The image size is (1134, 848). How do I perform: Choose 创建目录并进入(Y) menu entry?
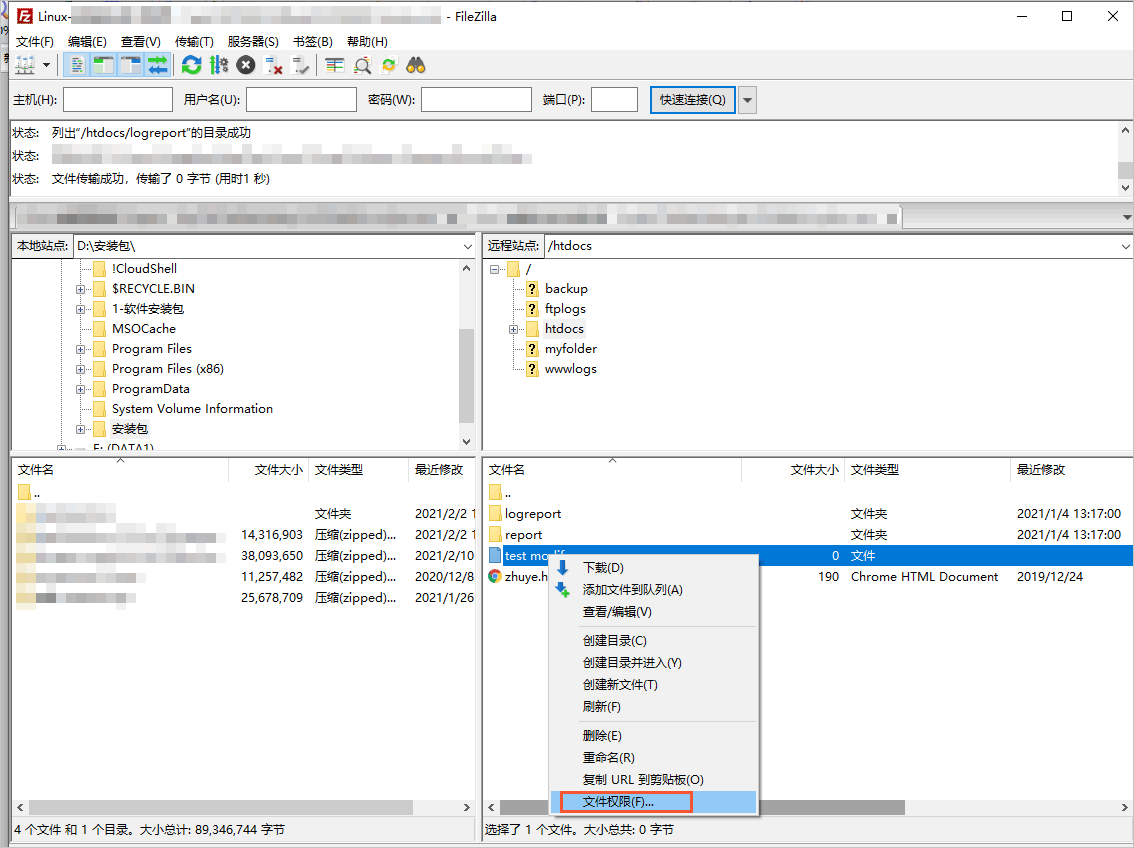(x=654, y=663)
